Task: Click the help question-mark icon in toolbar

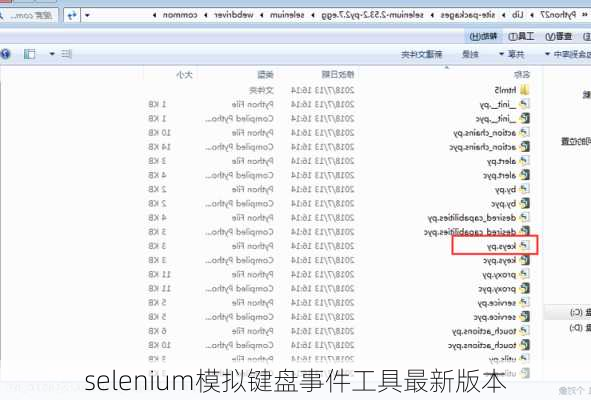Action: (5, 54)
